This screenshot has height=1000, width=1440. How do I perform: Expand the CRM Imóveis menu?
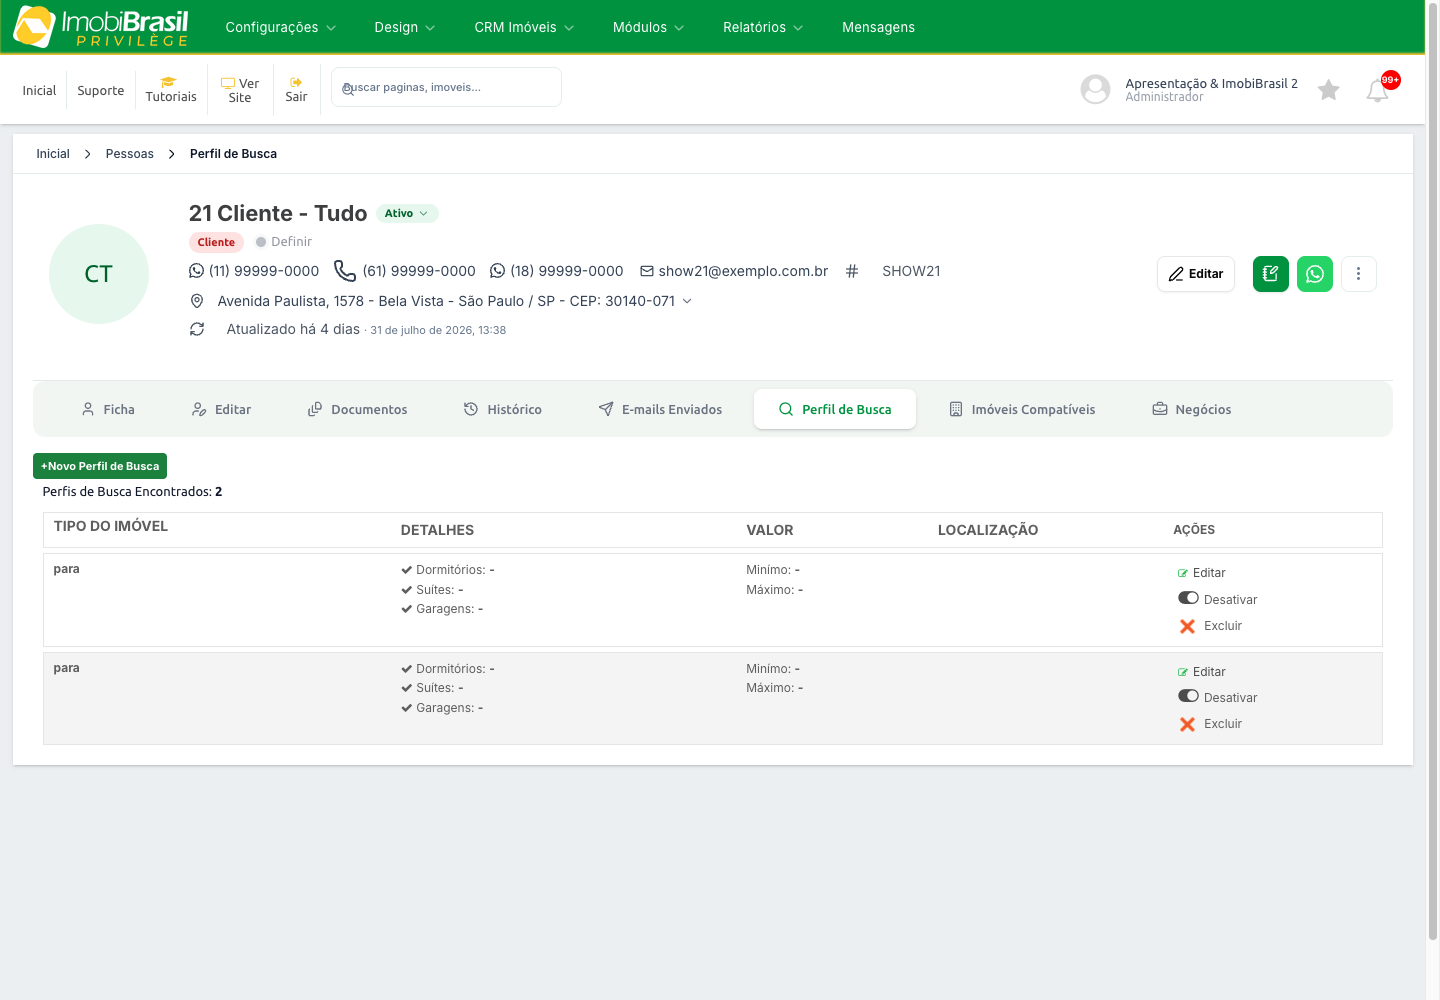(x=524, y=27)
